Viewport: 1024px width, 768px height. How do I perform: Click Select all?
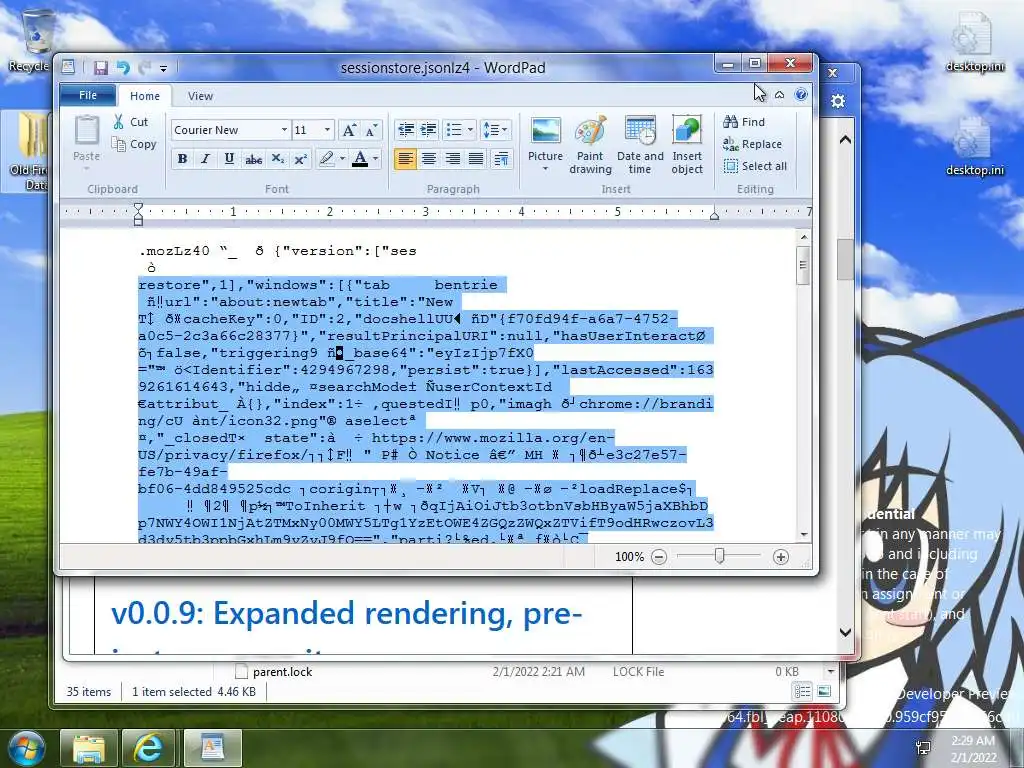pyautogui.click(x=755, y=167)
